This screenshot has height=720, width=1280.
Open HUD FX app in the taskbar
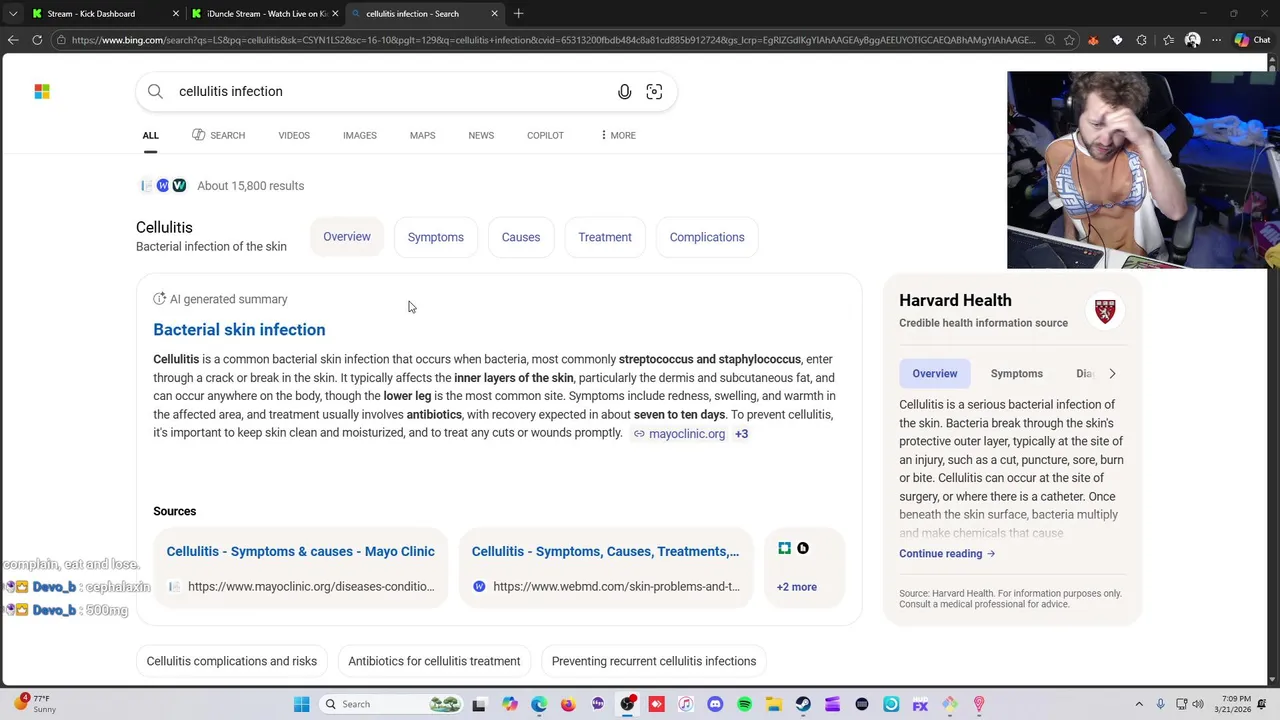point(920,704)
